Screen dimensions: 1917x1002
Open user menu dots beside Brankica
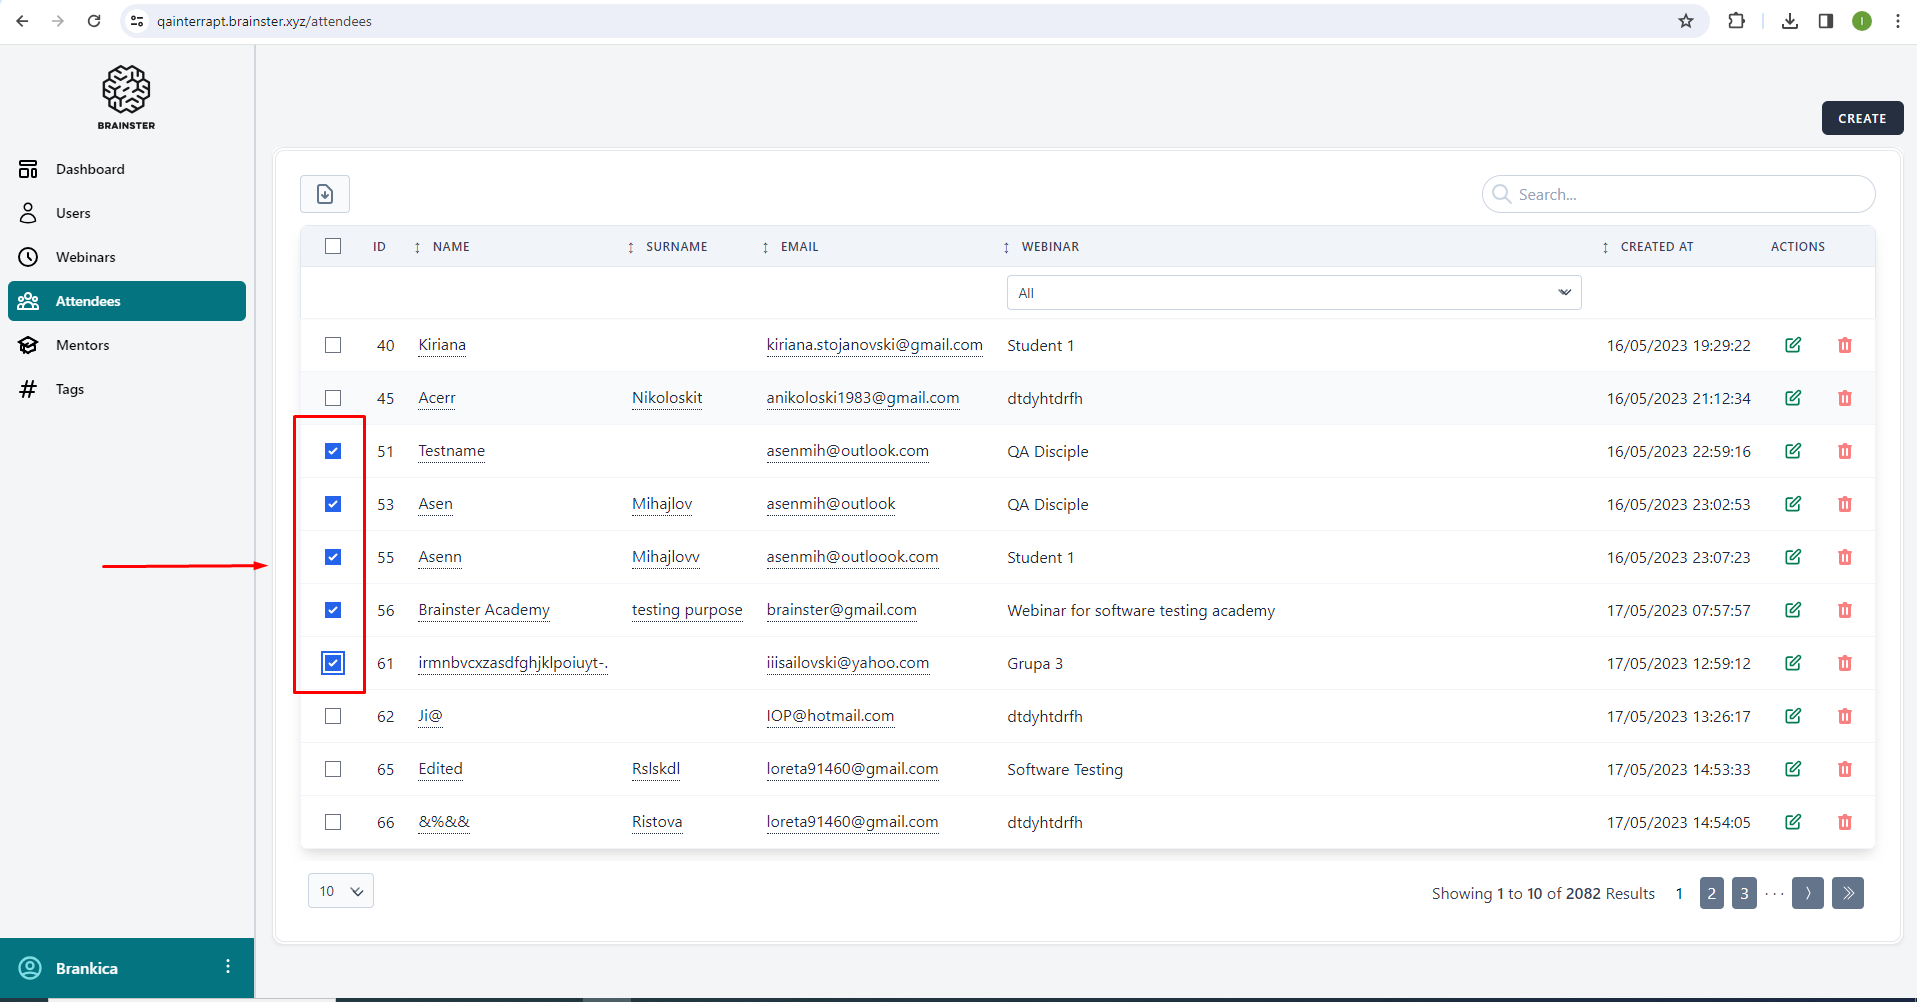228,967
